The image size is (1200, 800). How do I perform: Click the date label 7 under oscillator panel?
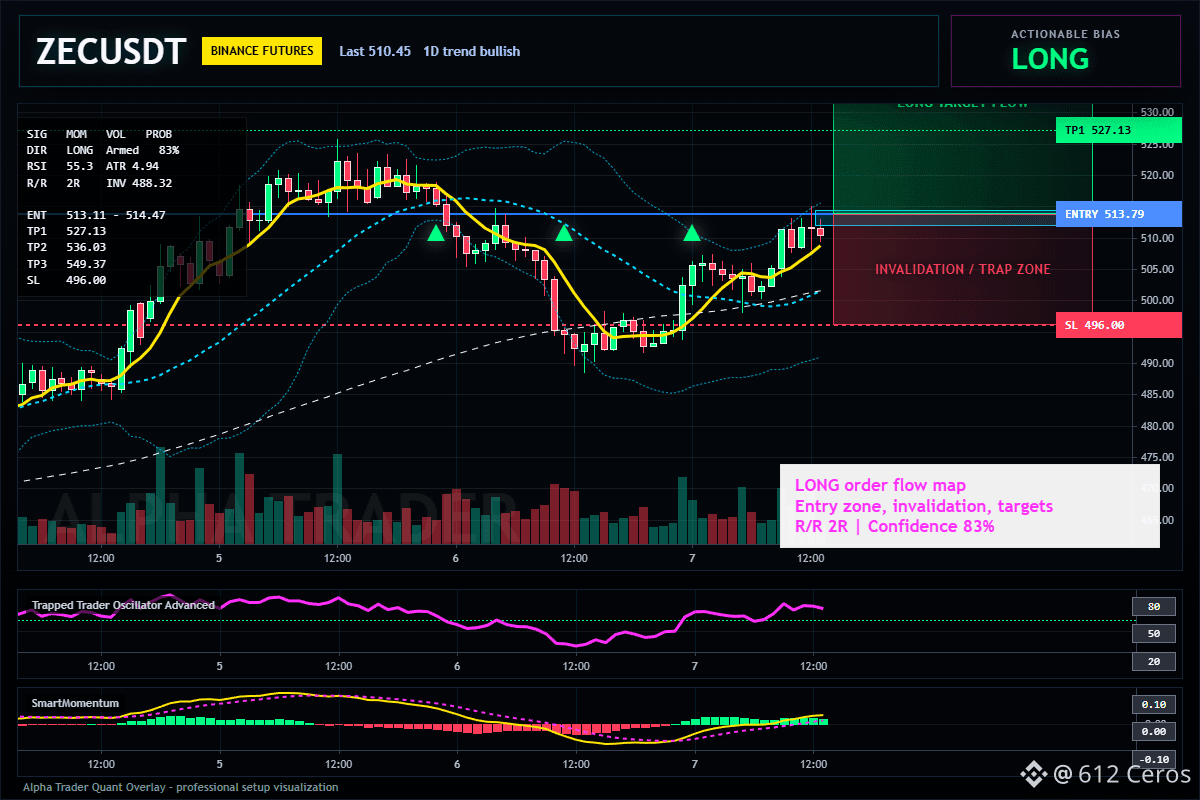pyautogui.click(x=694, y=665)
